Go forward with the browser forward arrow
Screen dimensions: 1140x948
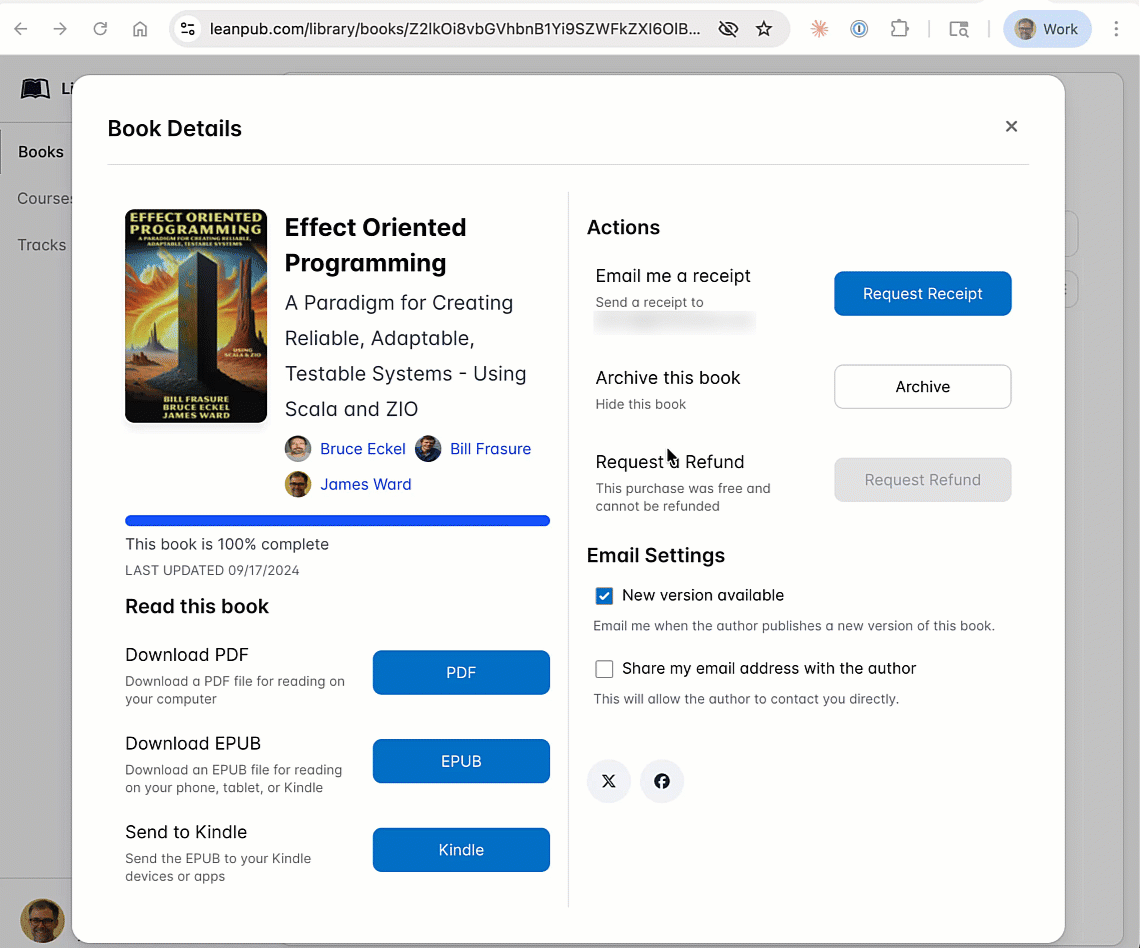[60, 29]
